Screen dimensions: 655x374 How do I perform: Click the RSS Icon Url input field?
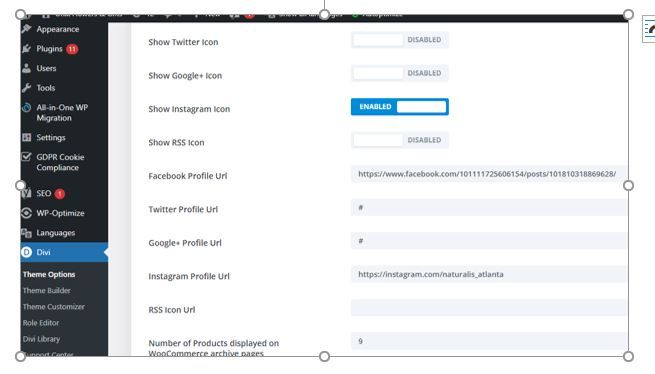pyautogui.click(x=488, y=308)
